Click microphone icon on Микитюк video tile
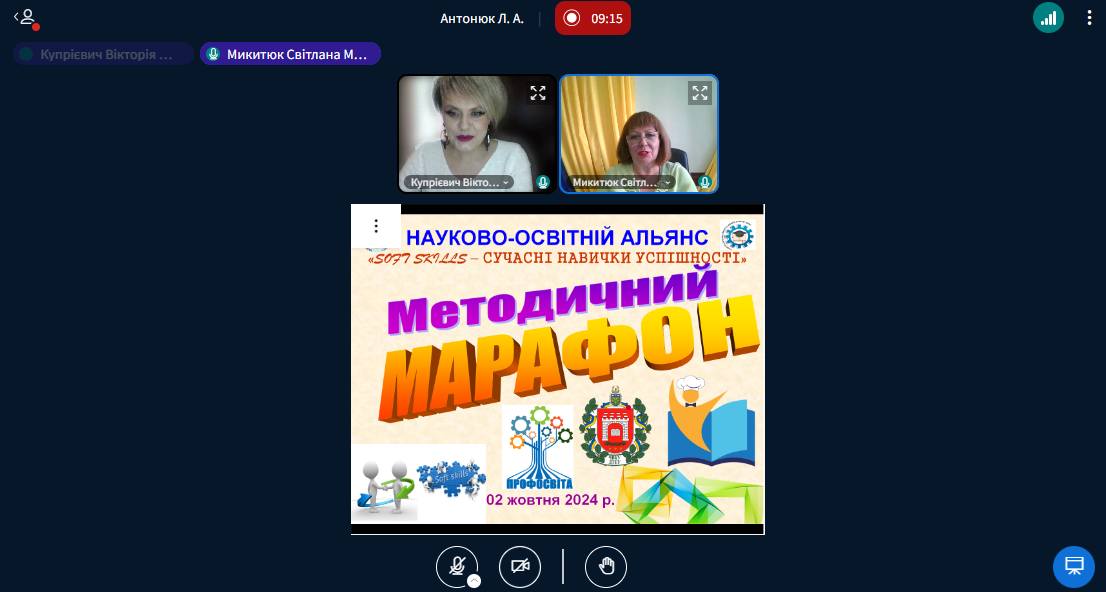The image size is (1106, 592). coord(705,183)
